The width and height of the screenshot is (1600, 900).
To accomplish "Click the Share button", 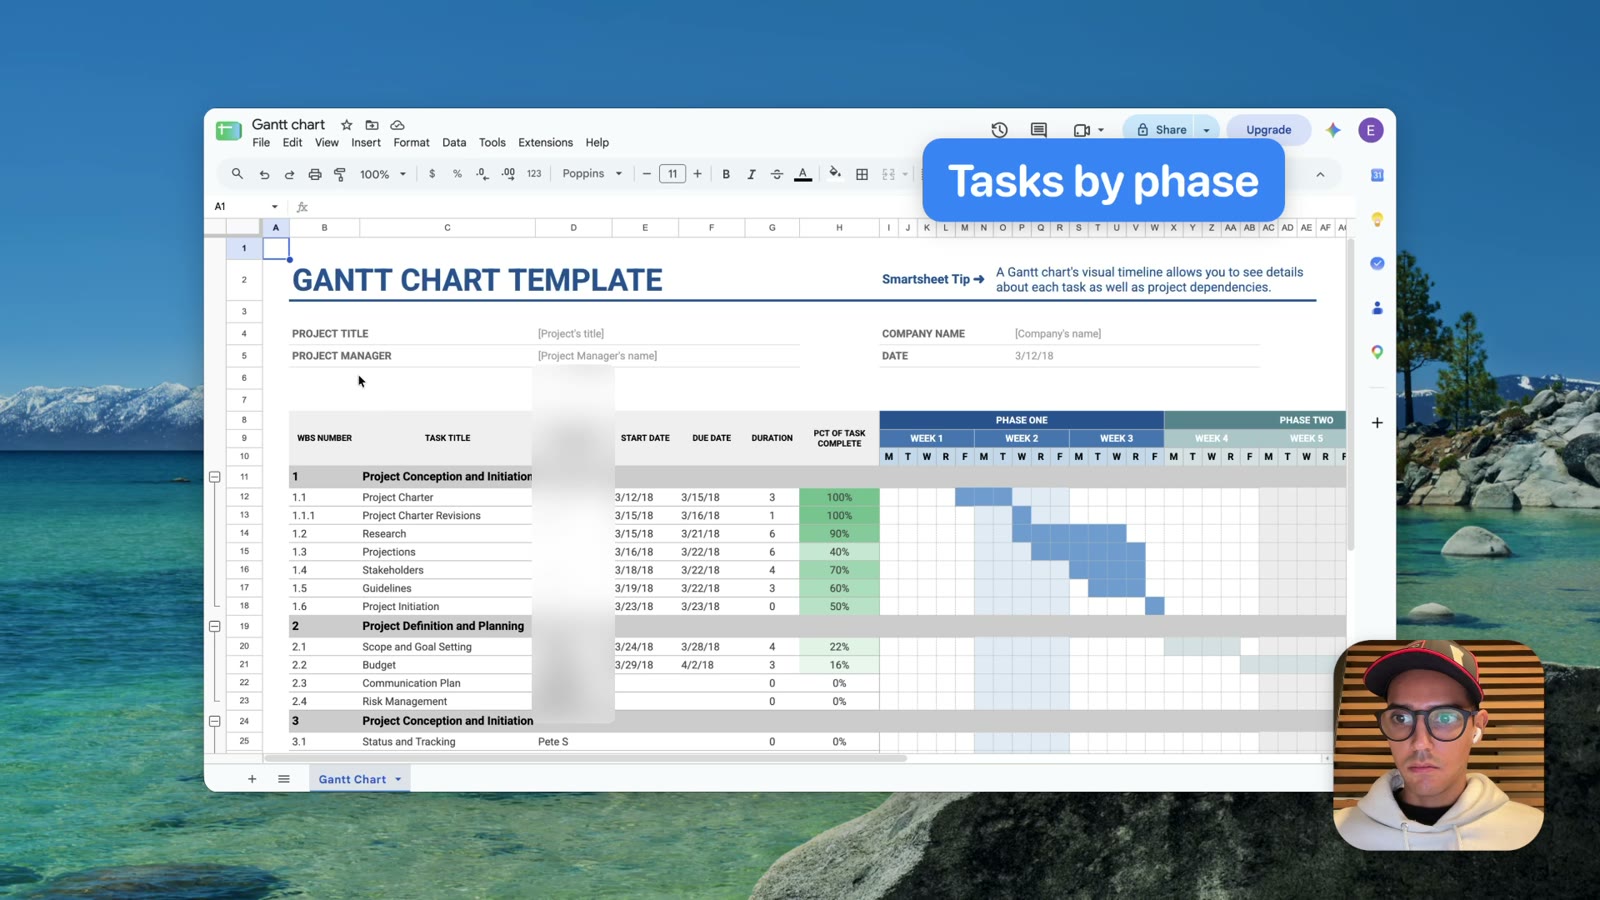I will [1161, 130].
